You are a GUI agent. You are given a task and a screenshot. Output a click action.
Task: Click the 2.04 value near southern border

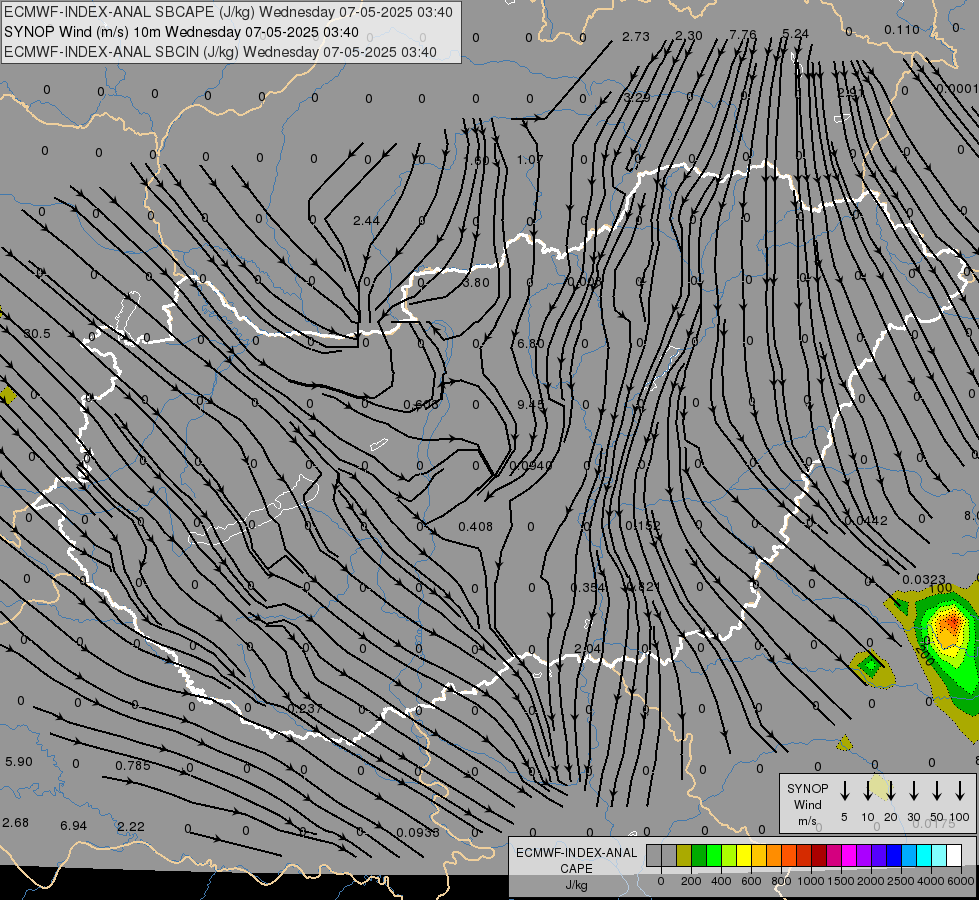click(587, 648)
